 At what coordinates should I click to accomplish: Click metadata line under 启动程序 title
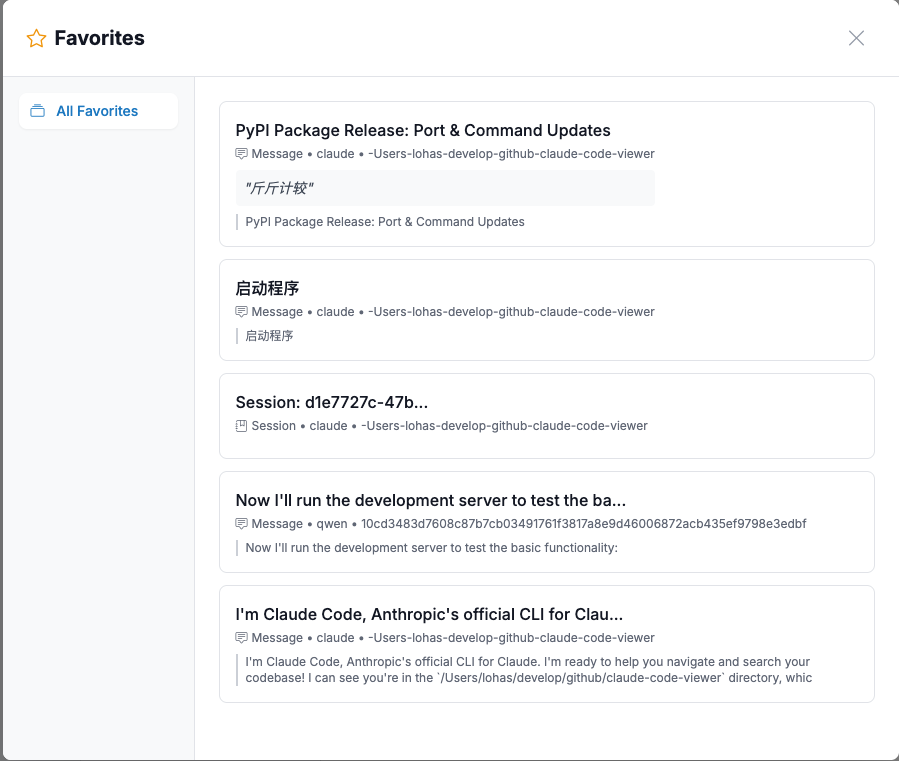click(x=453, y=311)
